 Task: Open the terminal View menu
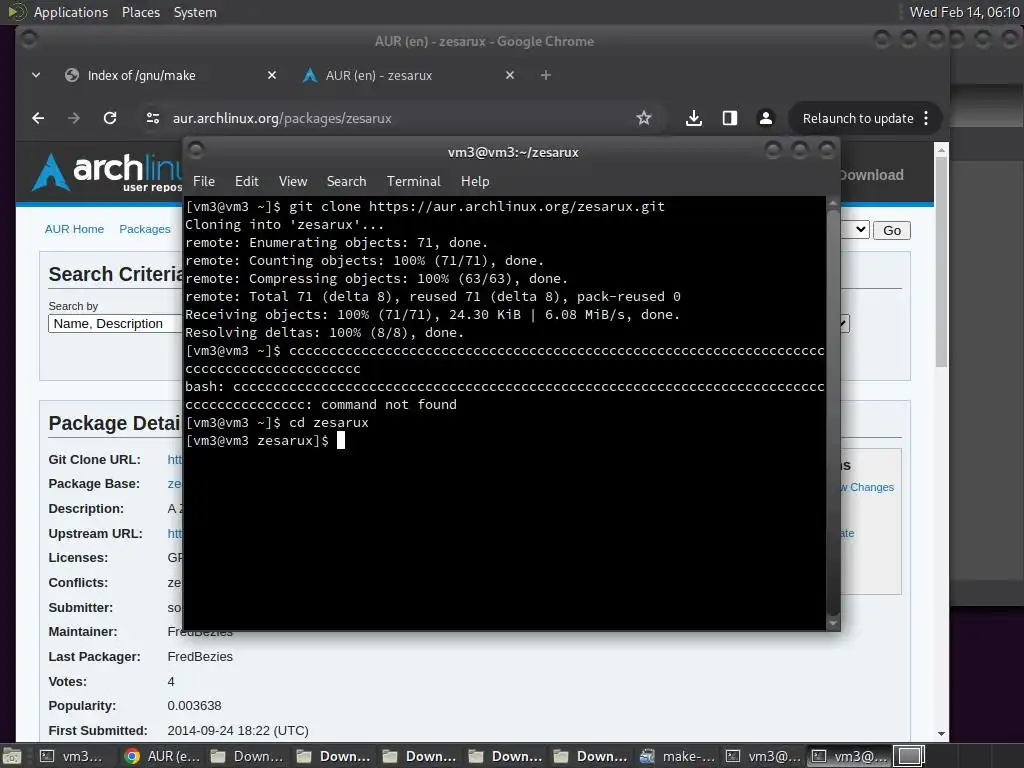click(x=293, y=182)
